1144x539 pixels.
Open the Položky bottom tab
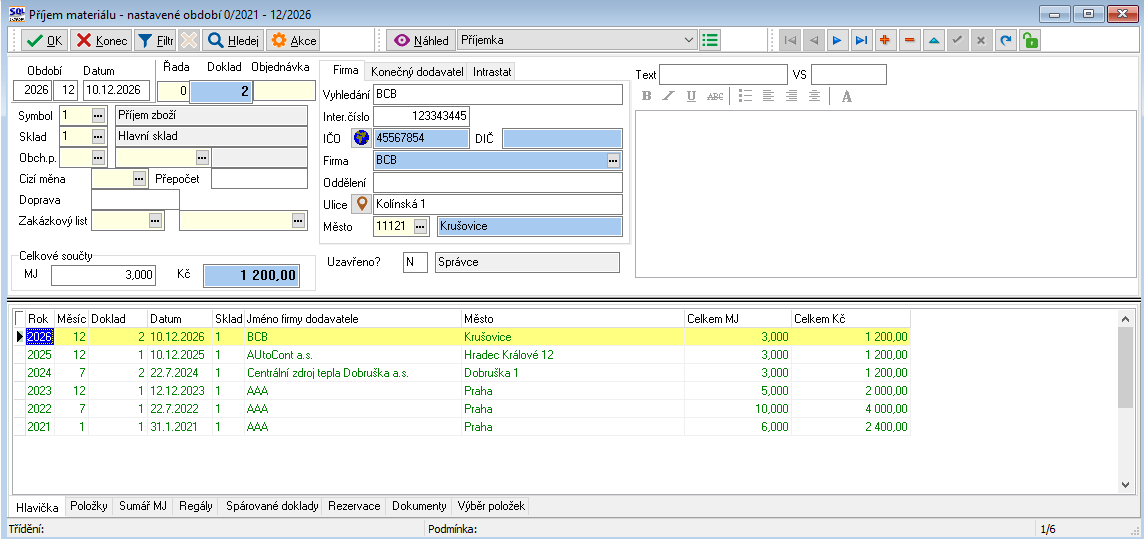pyautogui.click(x=90, y=505)
